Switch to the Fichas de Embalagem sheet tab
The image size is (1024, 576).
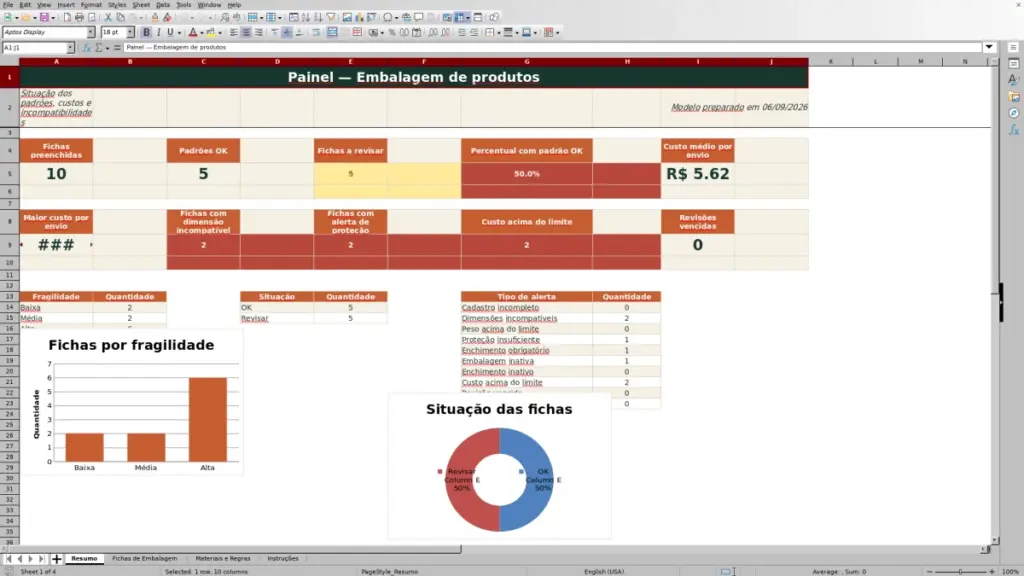point(144,559)
